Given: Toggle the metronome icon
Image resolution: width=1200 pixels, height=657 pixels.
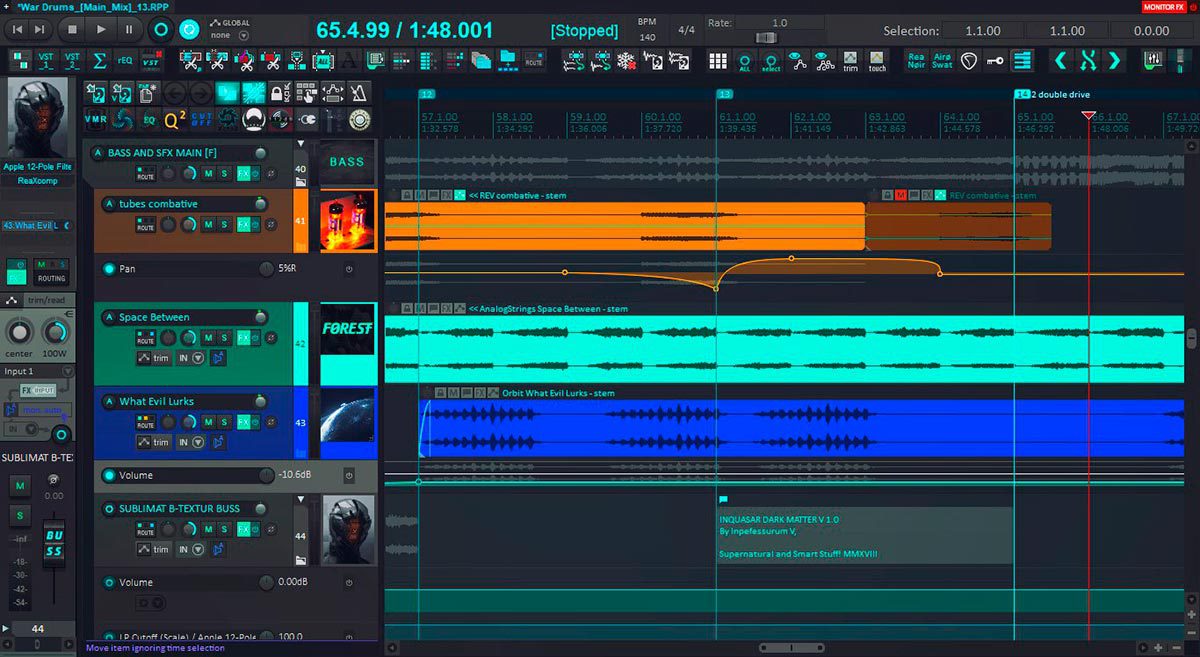Looking at the screenshot, I should click(359, 94).
